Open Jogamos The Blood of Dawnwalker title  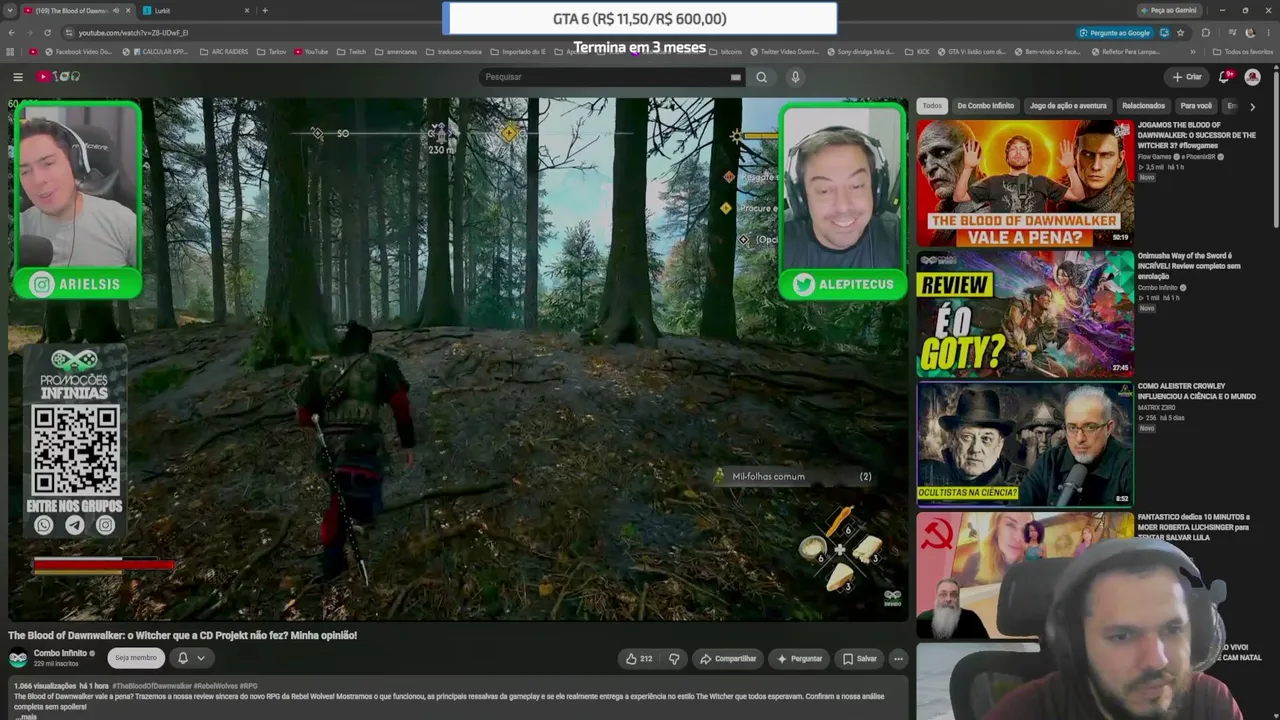point(1196,135)
